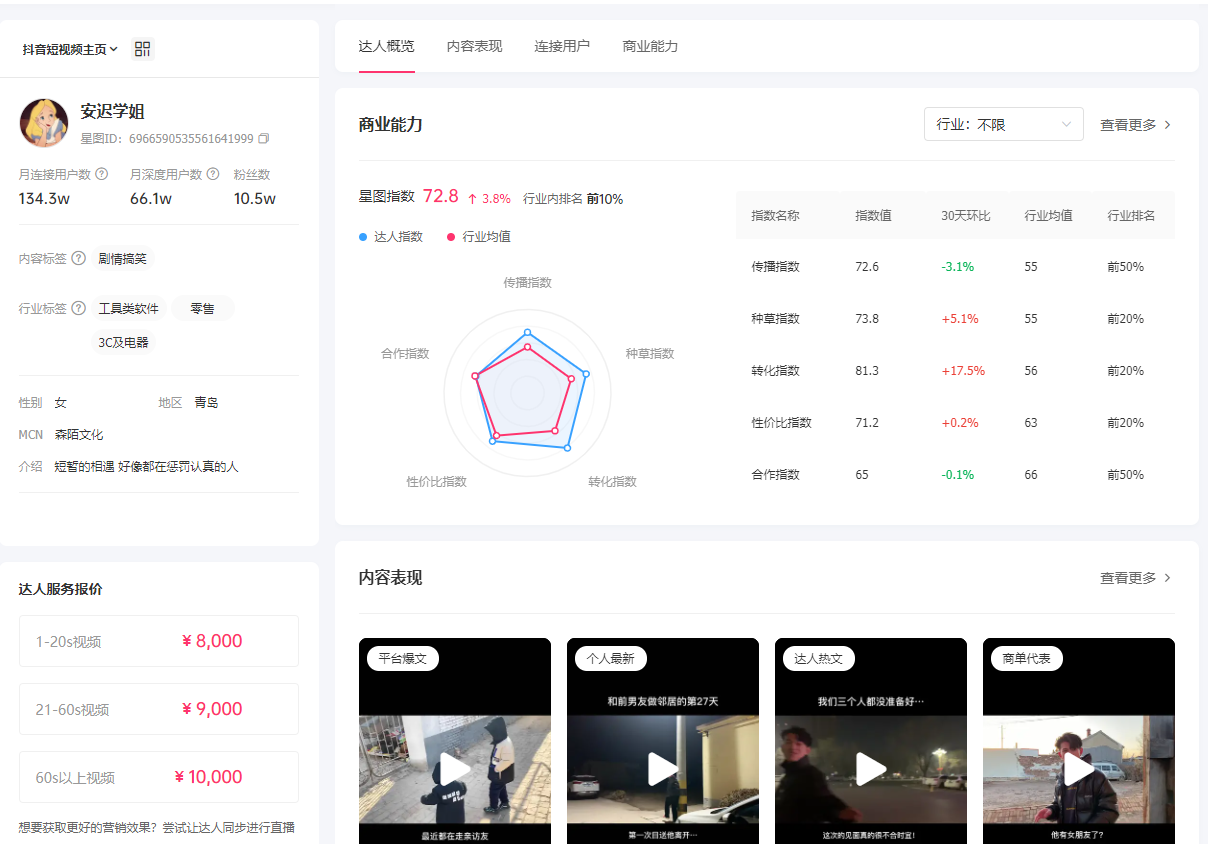Toggle 行业均值 legend series

(479, 237)
